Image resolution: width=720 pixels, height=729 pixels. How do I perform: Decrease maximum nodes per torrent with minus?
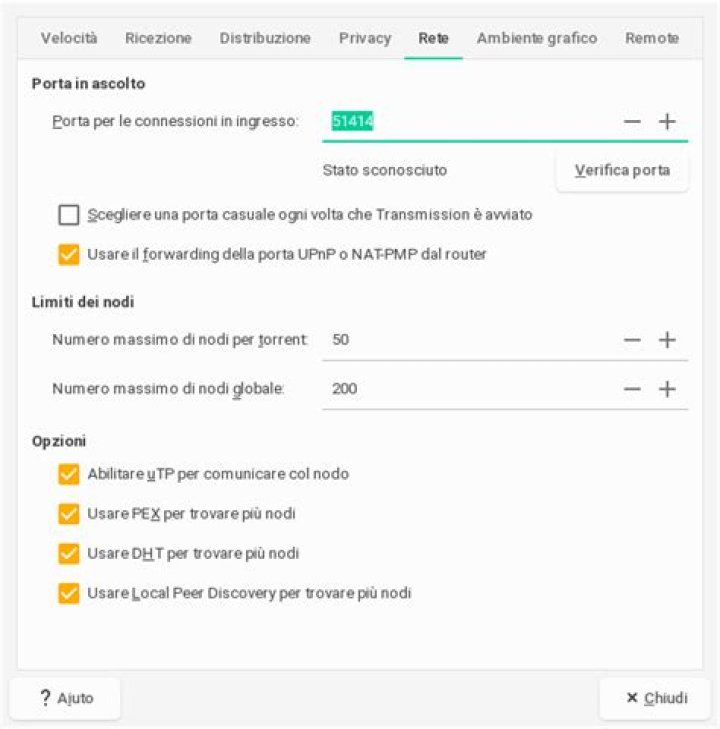[x=632, y=340]
